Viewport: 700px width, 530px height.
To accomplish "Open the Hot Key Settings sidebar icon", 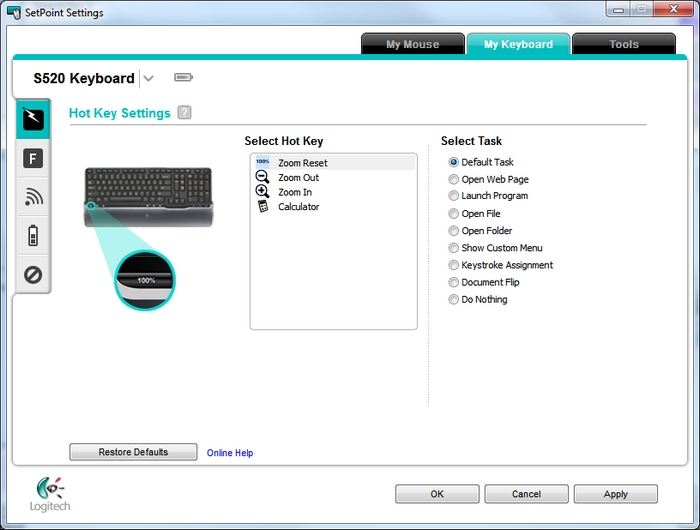I will pyautogui.click(x=33, y=119).
